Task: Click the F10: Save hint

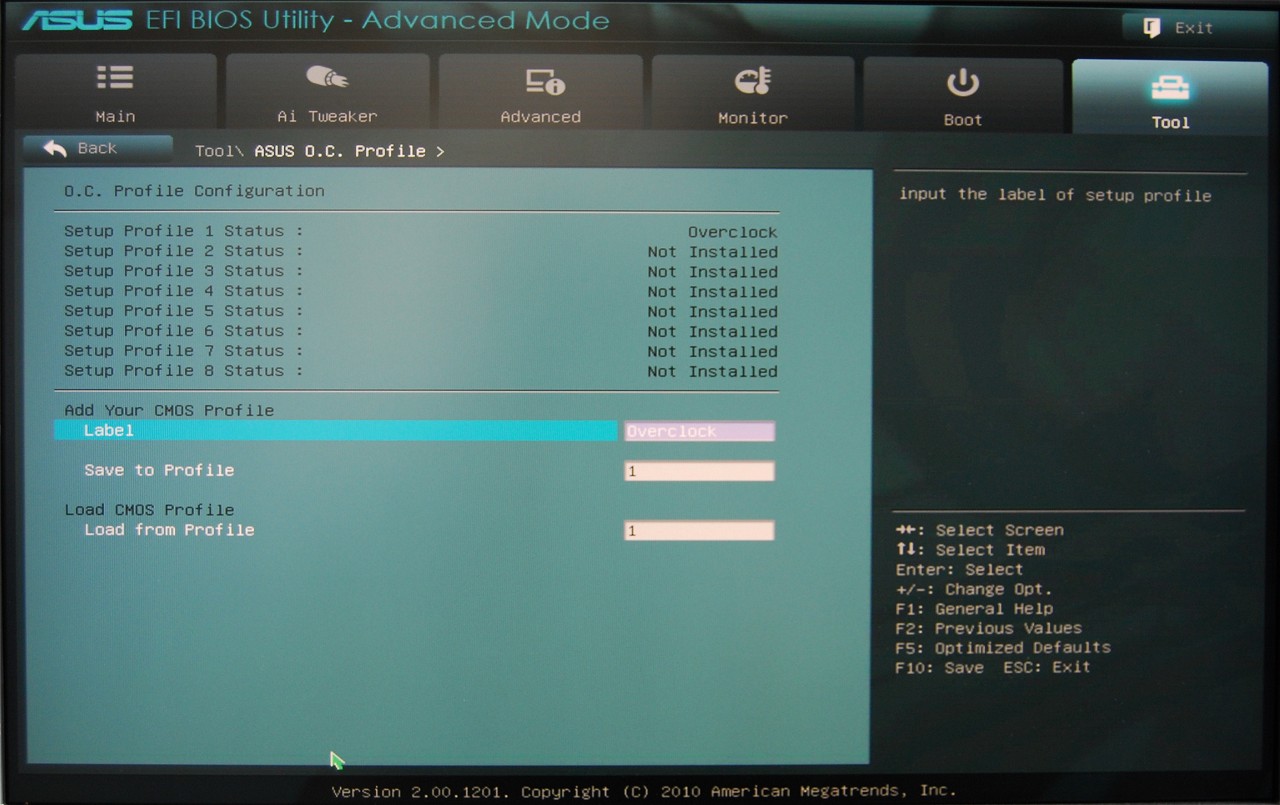Action: [x=940, y=668]
